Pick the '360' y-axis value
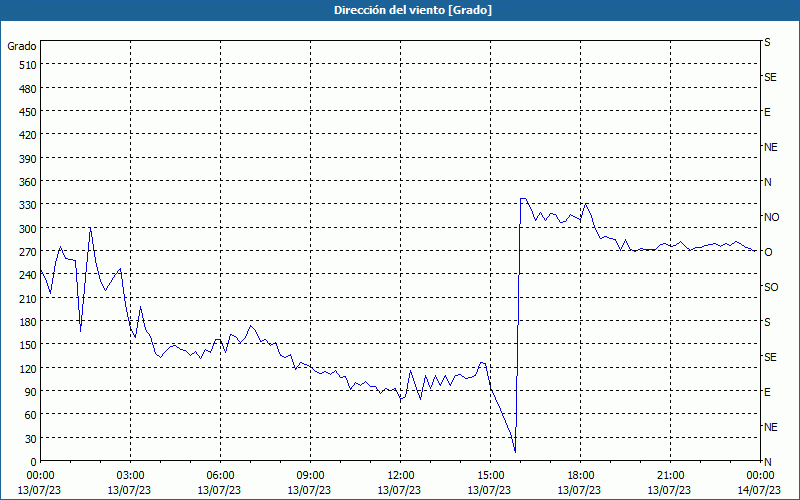800x500 pixels. tap(28, 182)
